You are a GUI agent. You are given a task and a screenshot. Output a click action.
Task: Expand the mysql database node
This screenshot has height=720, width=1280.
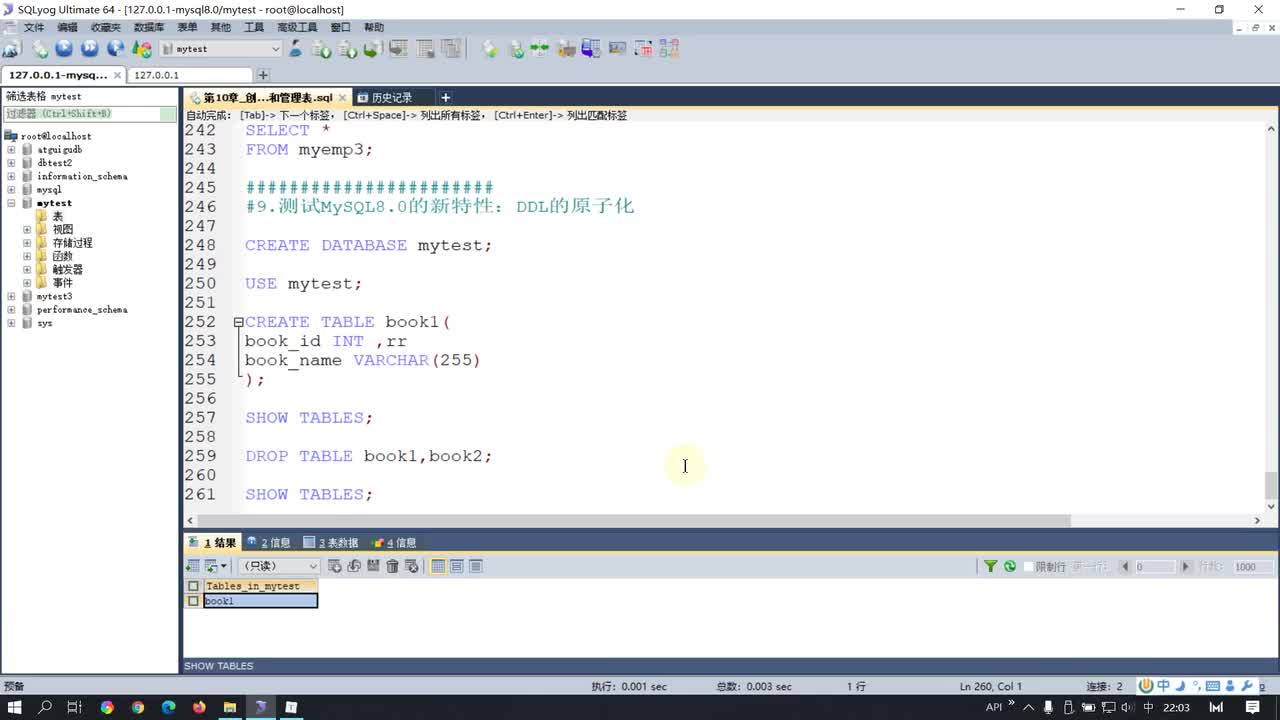11,190
